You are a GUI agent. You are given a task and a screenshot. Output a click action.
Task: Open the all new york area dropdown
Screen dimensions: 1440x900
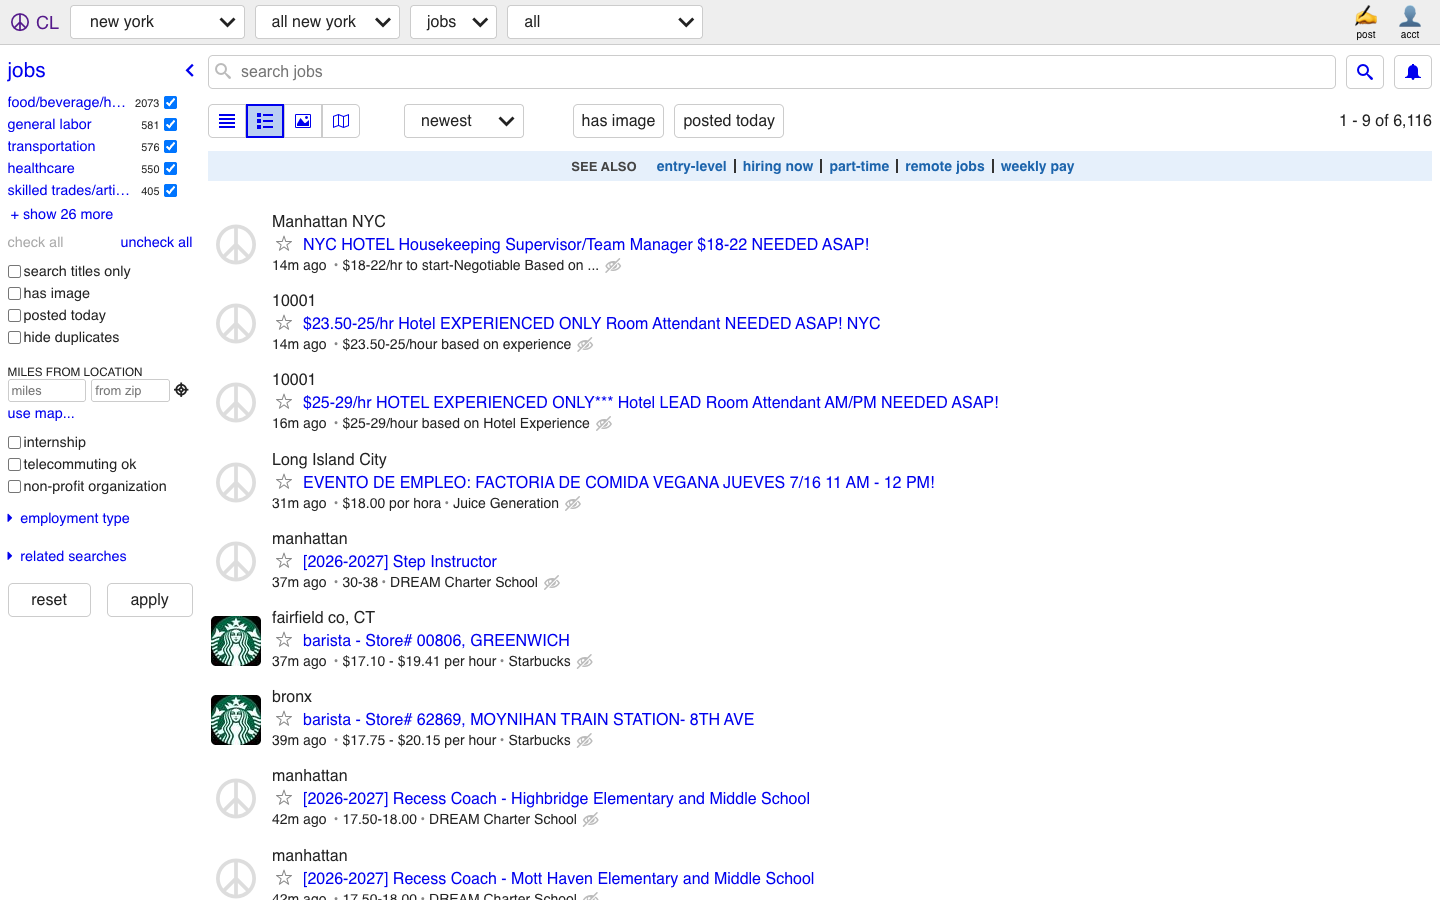pyautogui.click(x=327, y=22)
